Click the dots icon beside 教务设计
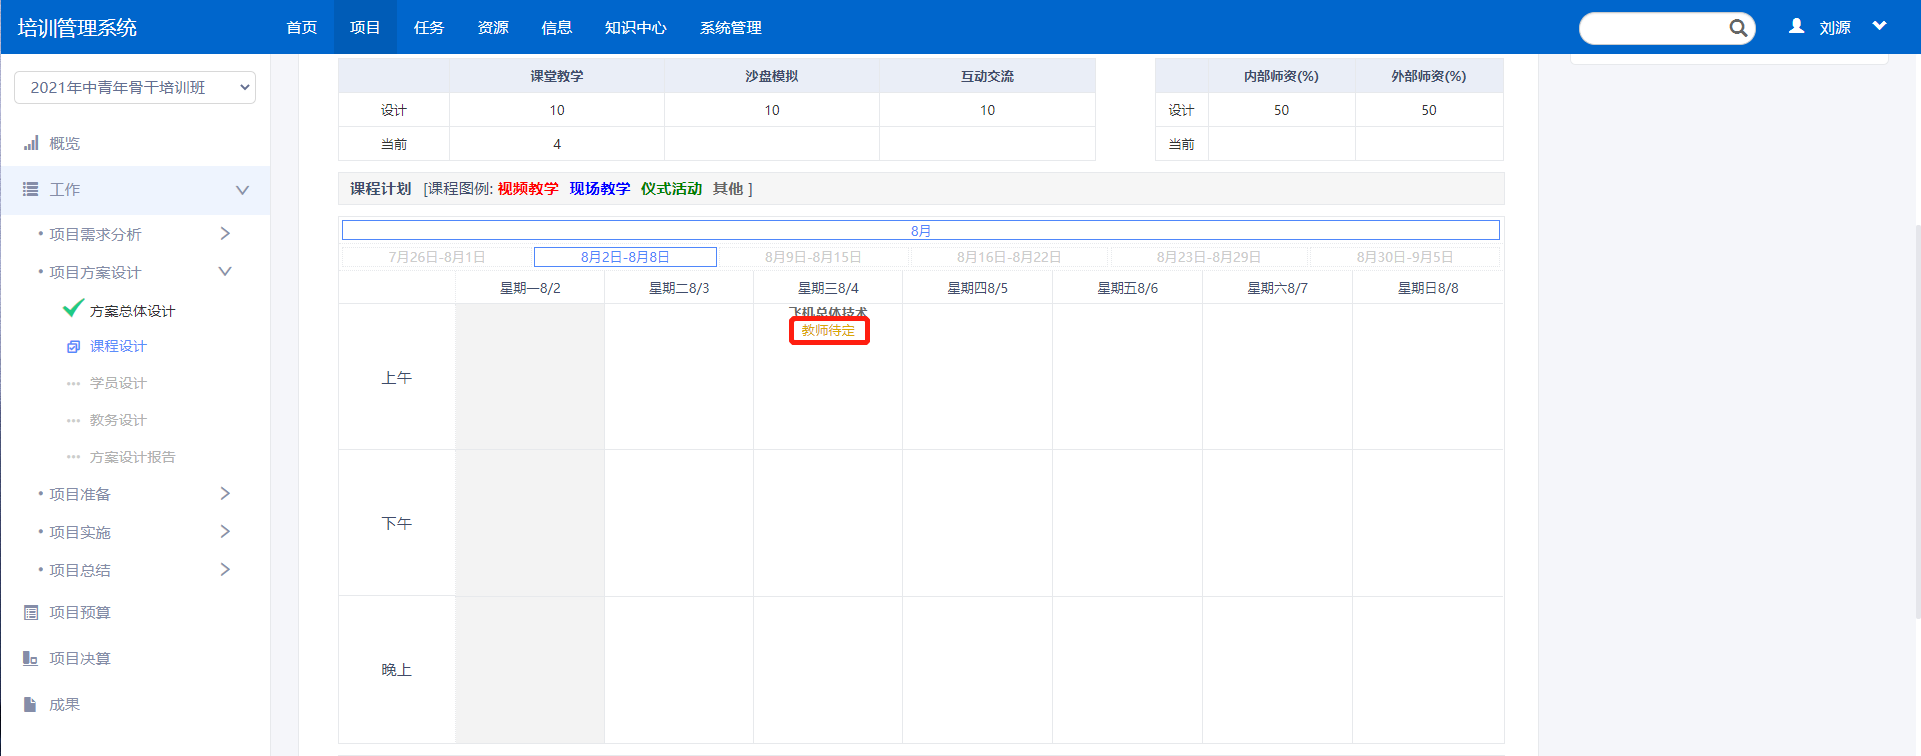The width and height of the screenshot is (1921, 756). coord(73,420)
